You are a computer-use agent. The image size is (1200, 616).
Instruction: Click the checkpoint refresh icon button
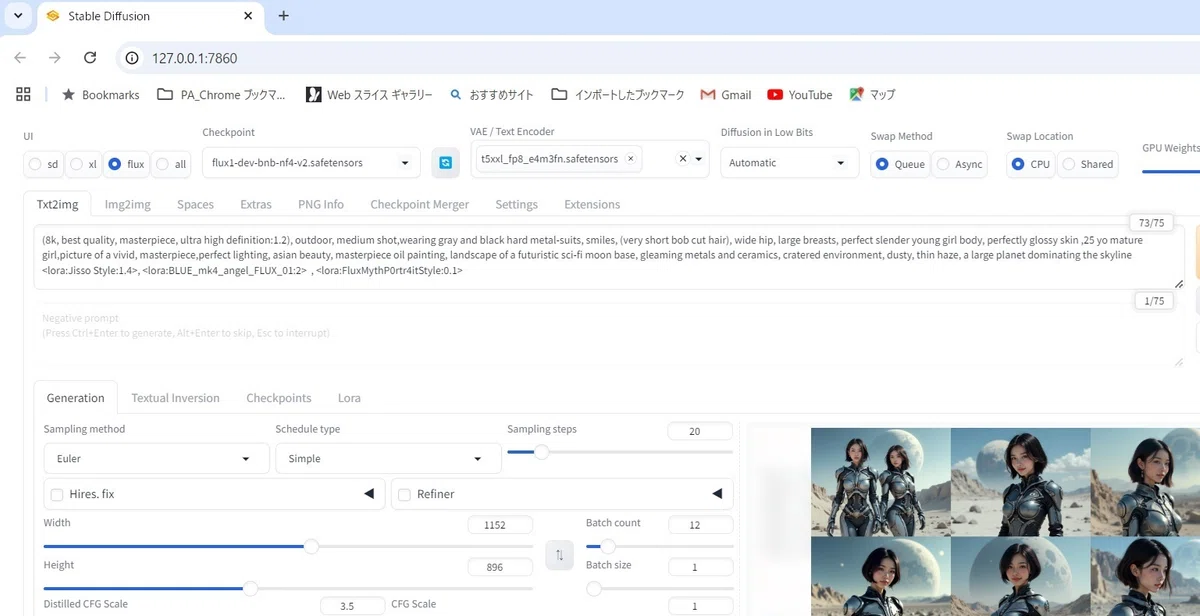(445, 163)
